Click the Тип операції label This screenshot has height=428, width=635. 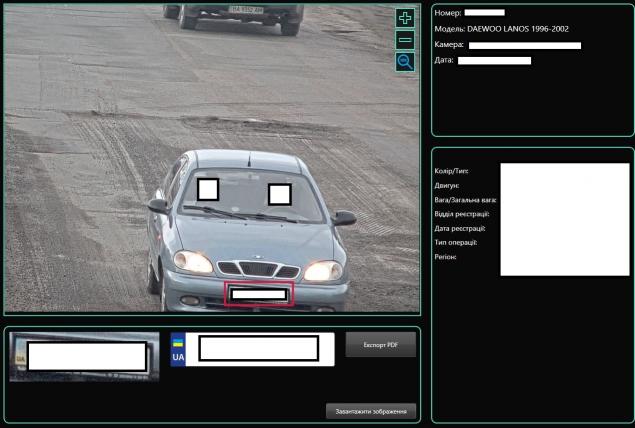click(x=456, y=243)
